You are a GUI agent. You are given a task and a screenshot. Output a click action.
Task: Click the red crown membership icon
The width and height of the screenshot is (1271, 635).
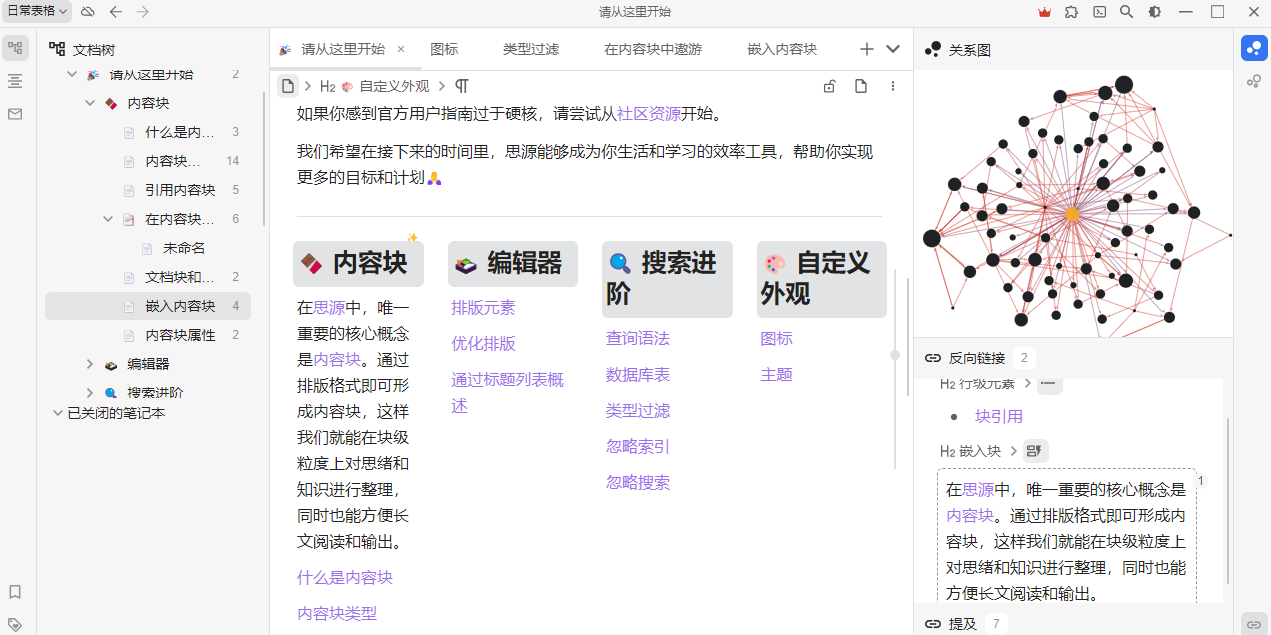pos(1045,12)
